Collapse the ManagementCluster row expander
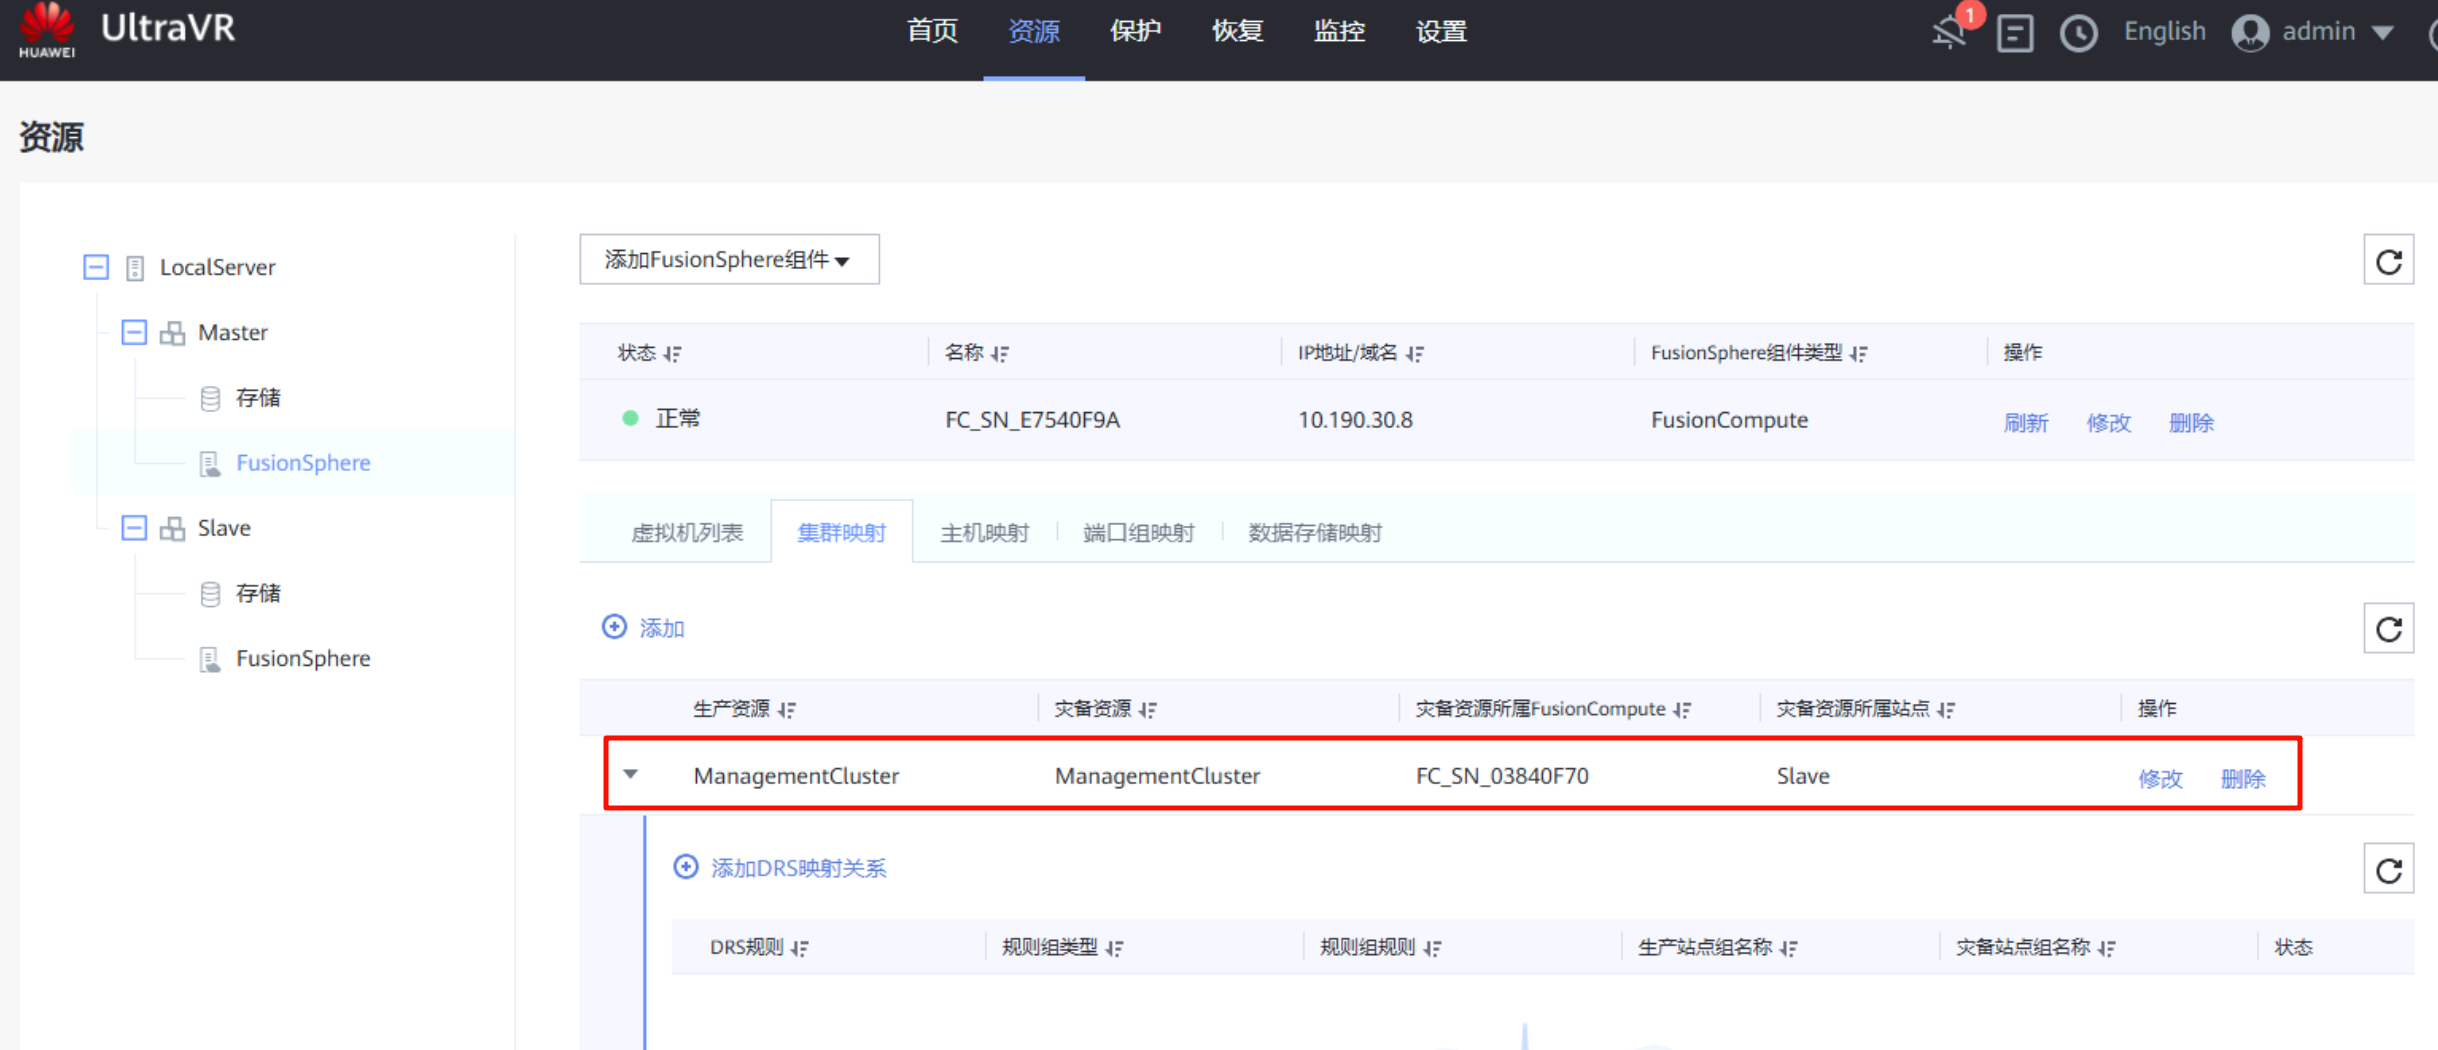2438x1050 pixels. 631,774
